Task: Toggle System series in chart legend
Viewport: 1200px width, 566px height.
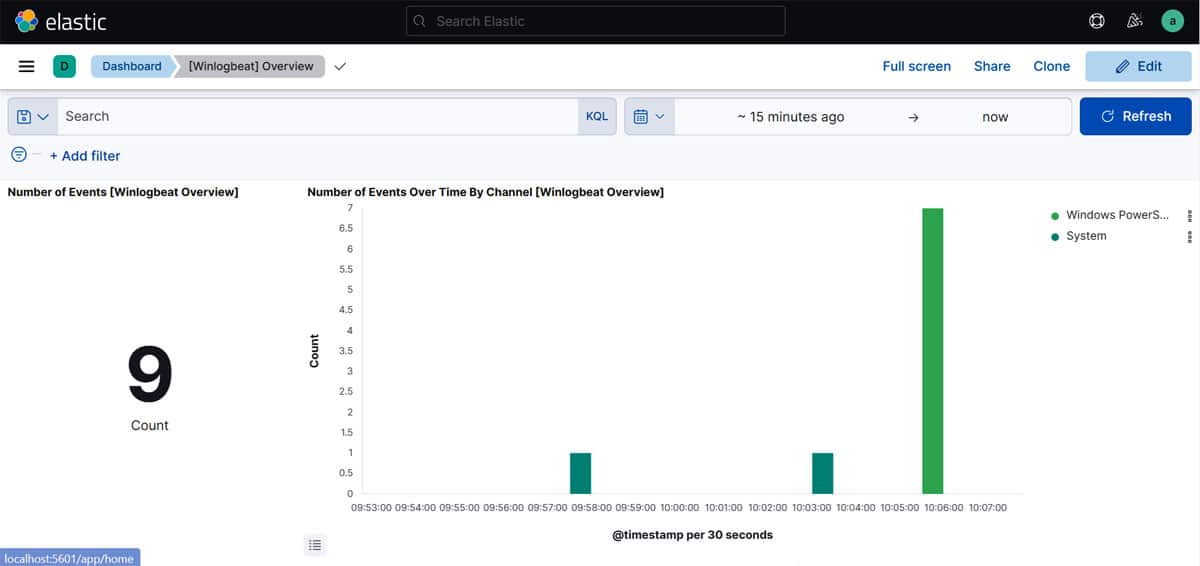Action: click(x=1085, y=236)
